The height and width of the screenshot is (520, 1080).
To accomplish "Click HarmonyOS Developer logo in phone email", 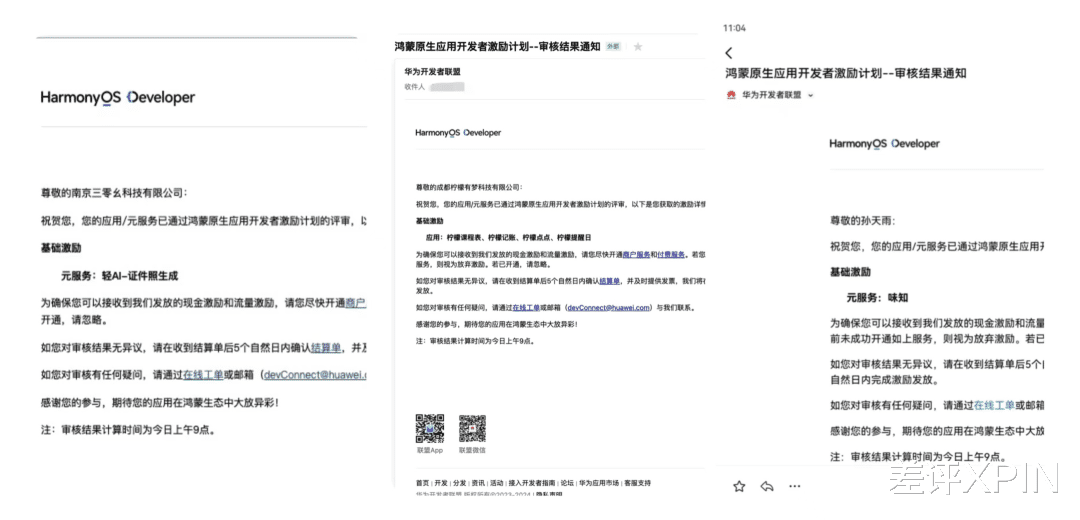I will click(x=884, y=144).
